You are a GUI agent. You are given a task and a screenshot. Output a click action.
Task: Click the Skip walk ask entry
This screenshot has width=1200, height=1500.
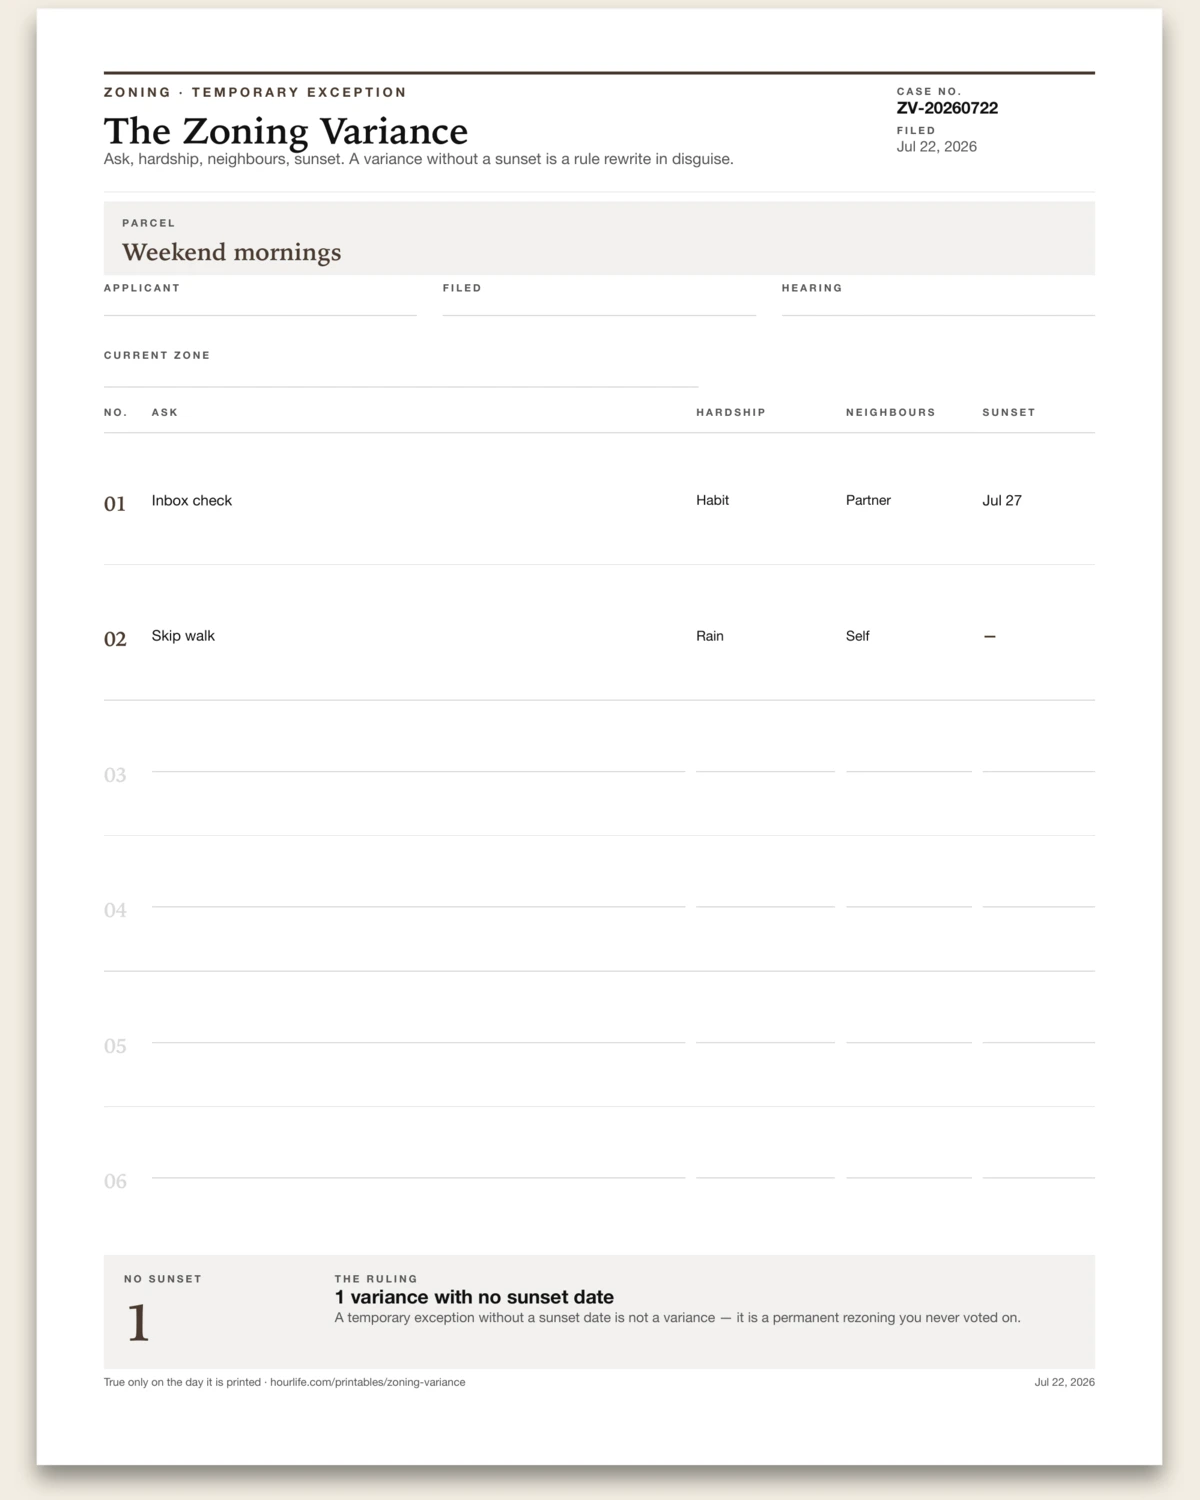183,636
